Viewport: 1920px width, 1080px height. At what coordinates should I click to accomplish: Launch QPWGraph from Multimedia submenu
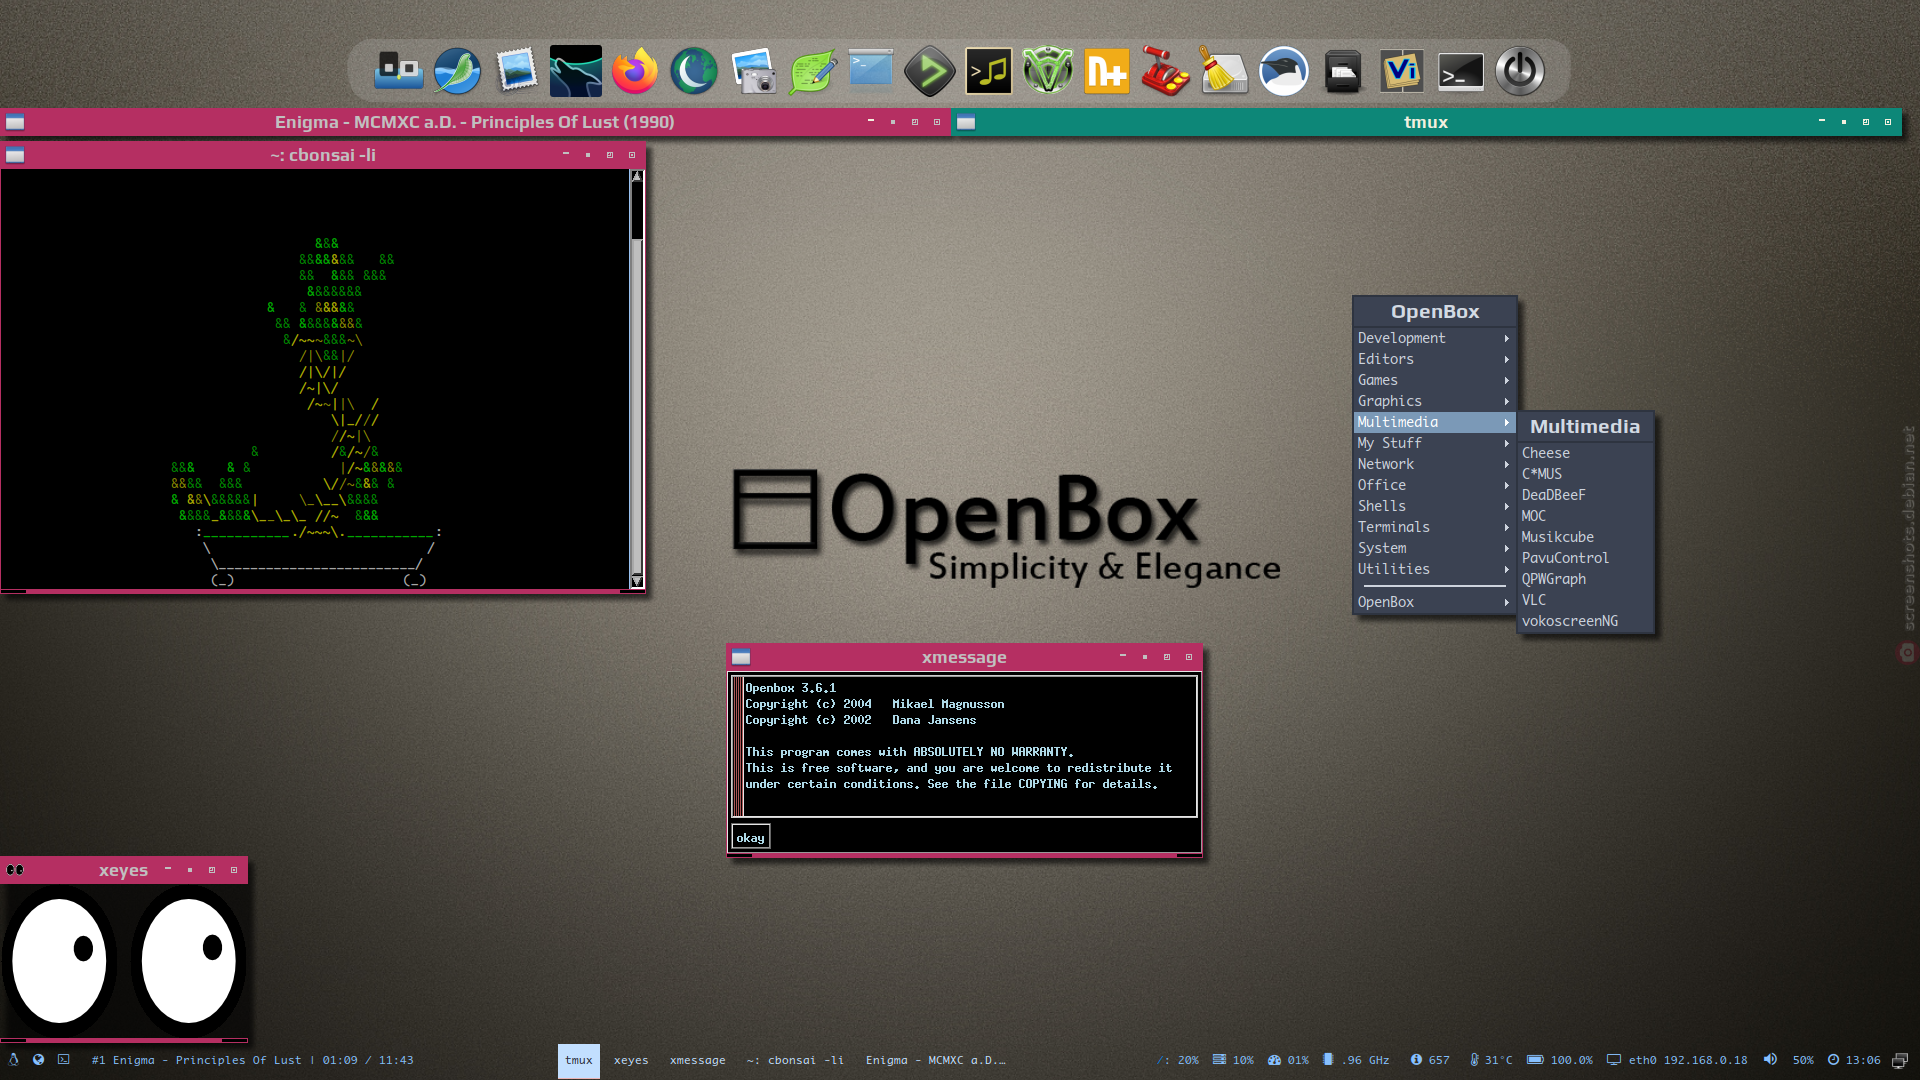(1585, 580)
